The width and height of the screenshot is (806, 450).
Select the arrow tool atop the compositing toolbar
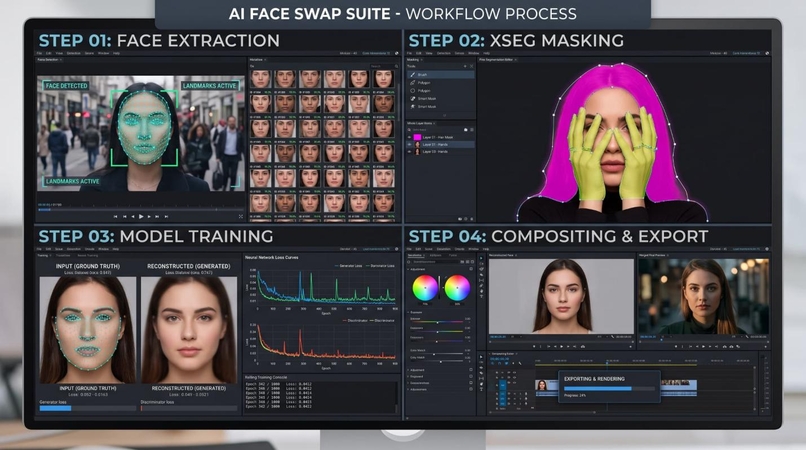point(481,258)
